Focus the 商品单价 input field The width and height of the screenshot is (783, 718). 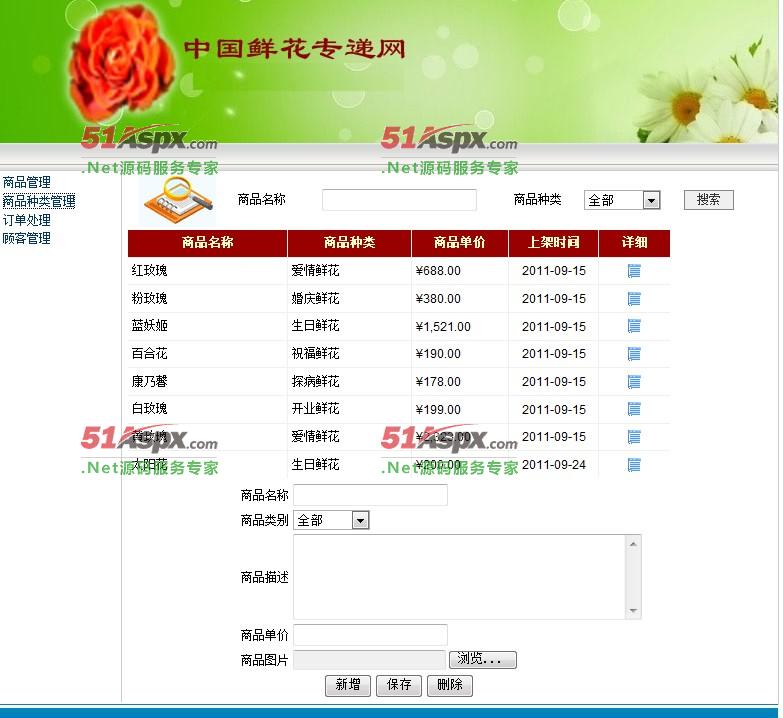click(x=370, y=635)
